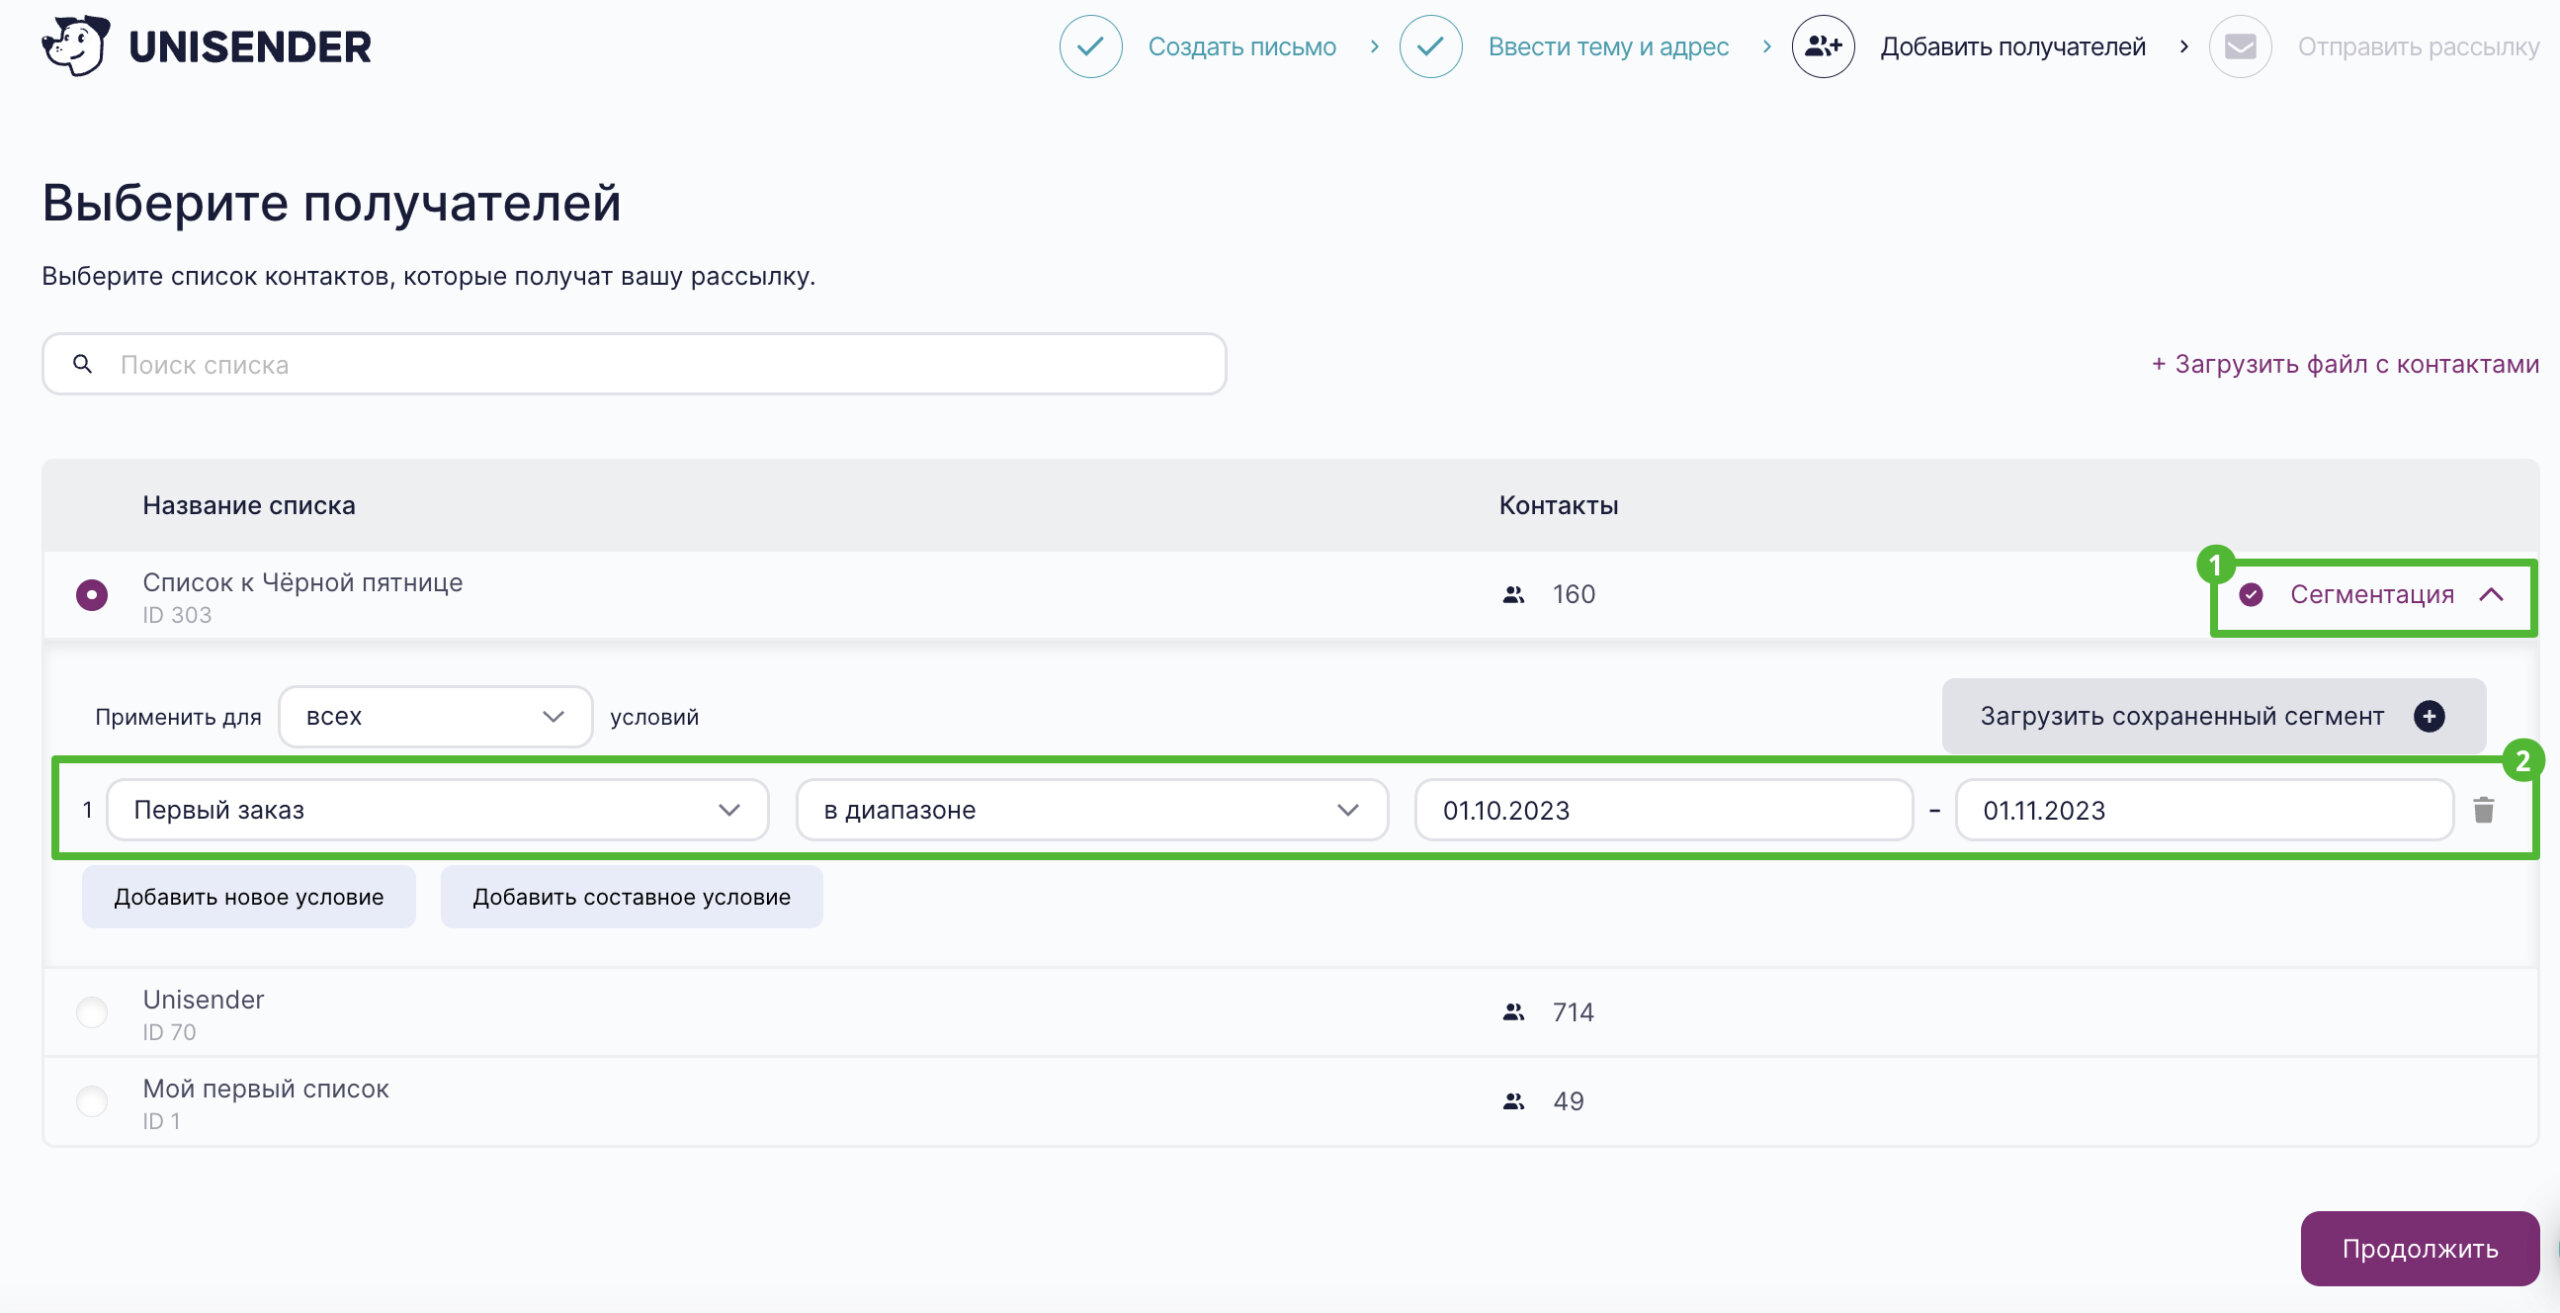This screenshot has width=2560, height=1313.
Task: Click the list name Мой первый список
Action: tap(265, 1089)
